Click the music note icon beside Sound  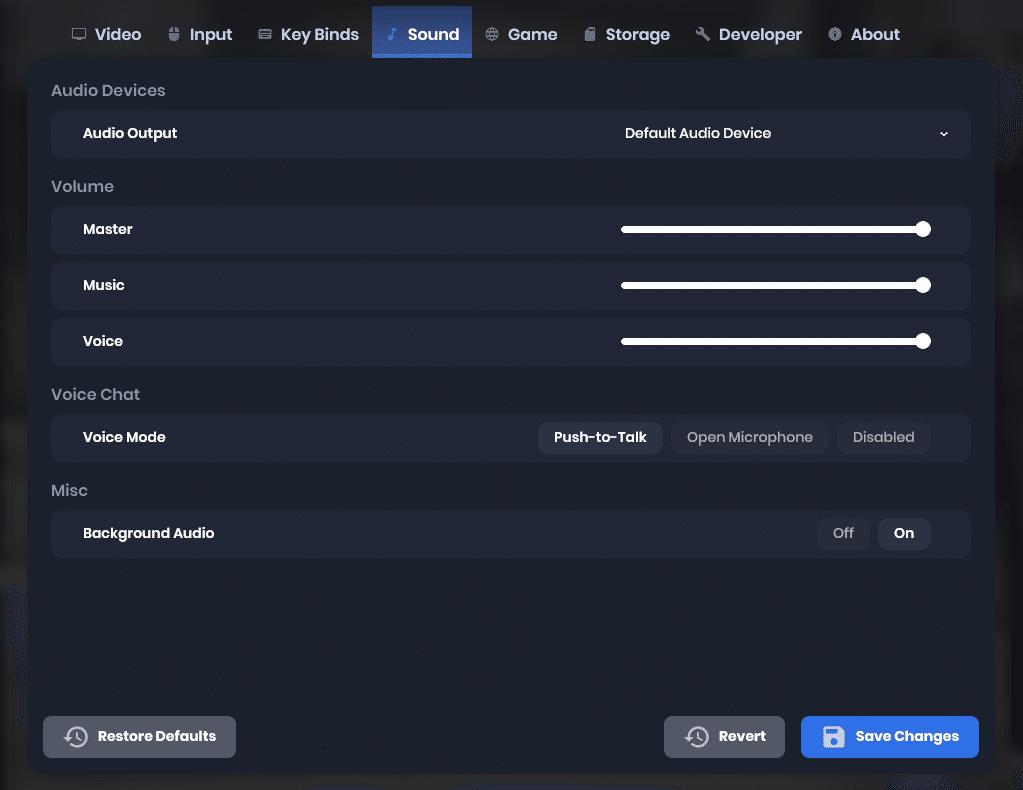point(391,34)
